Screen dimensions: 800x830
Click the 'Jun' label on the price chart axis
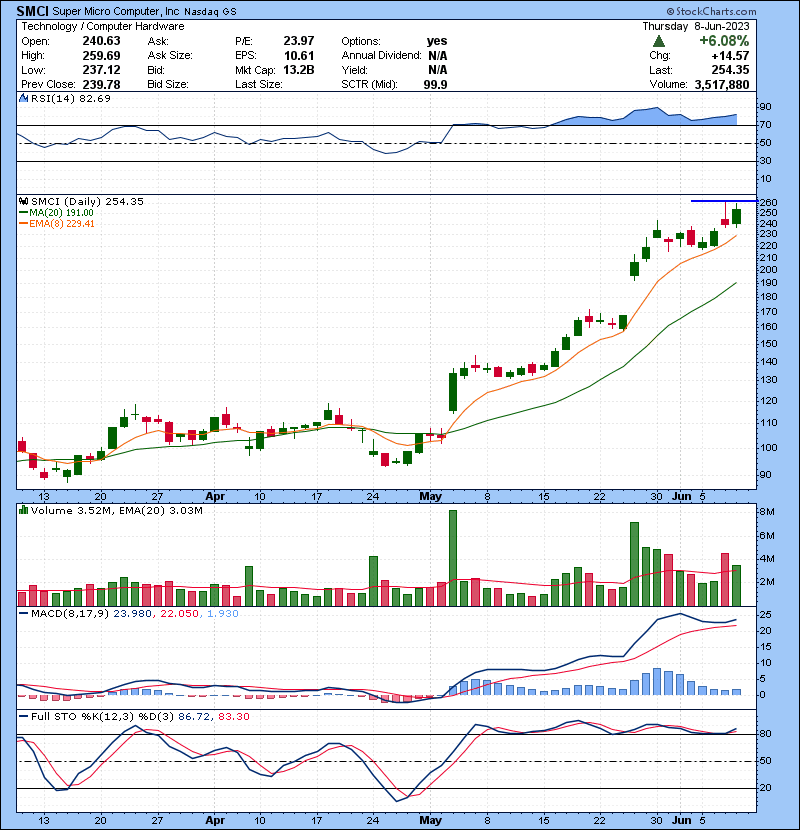click(681, 496)
